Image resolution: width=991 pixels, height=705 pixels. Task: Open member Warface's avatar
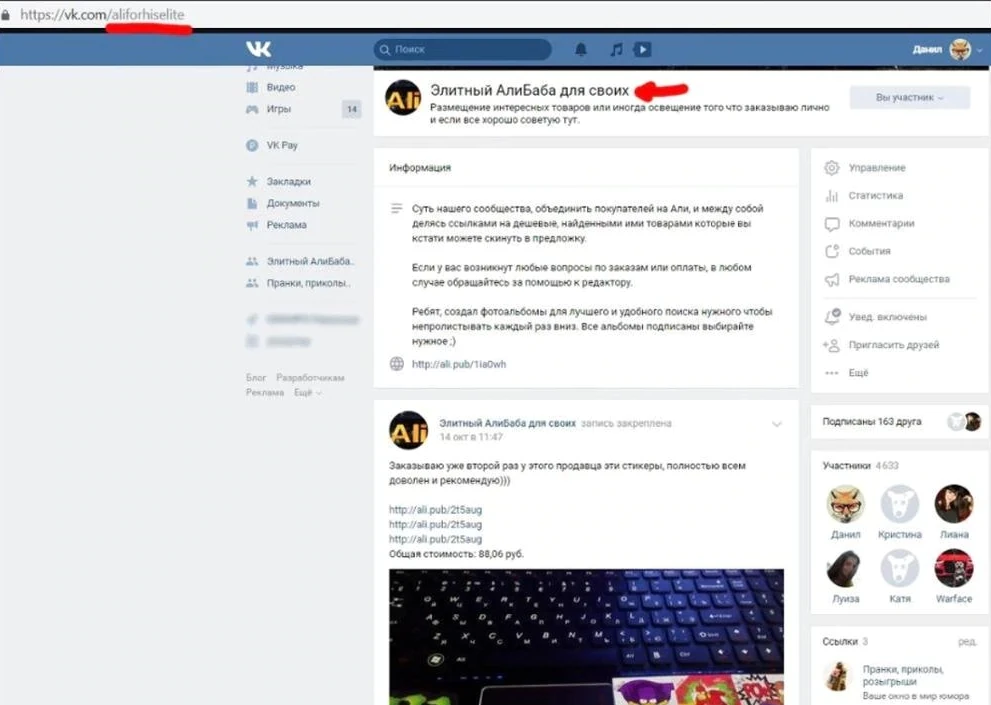[954, 568]
